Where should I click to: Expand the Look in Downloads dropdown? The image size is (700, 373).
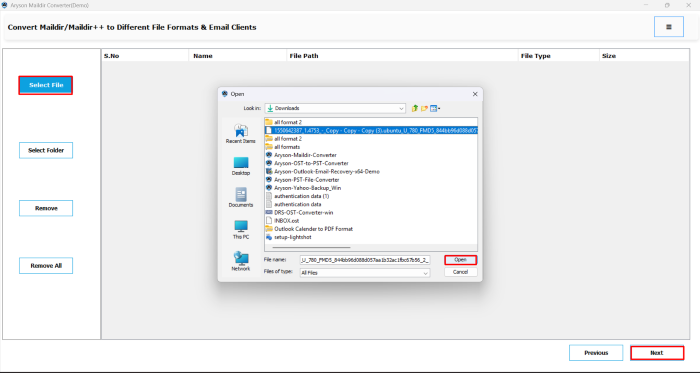point(401,108)
